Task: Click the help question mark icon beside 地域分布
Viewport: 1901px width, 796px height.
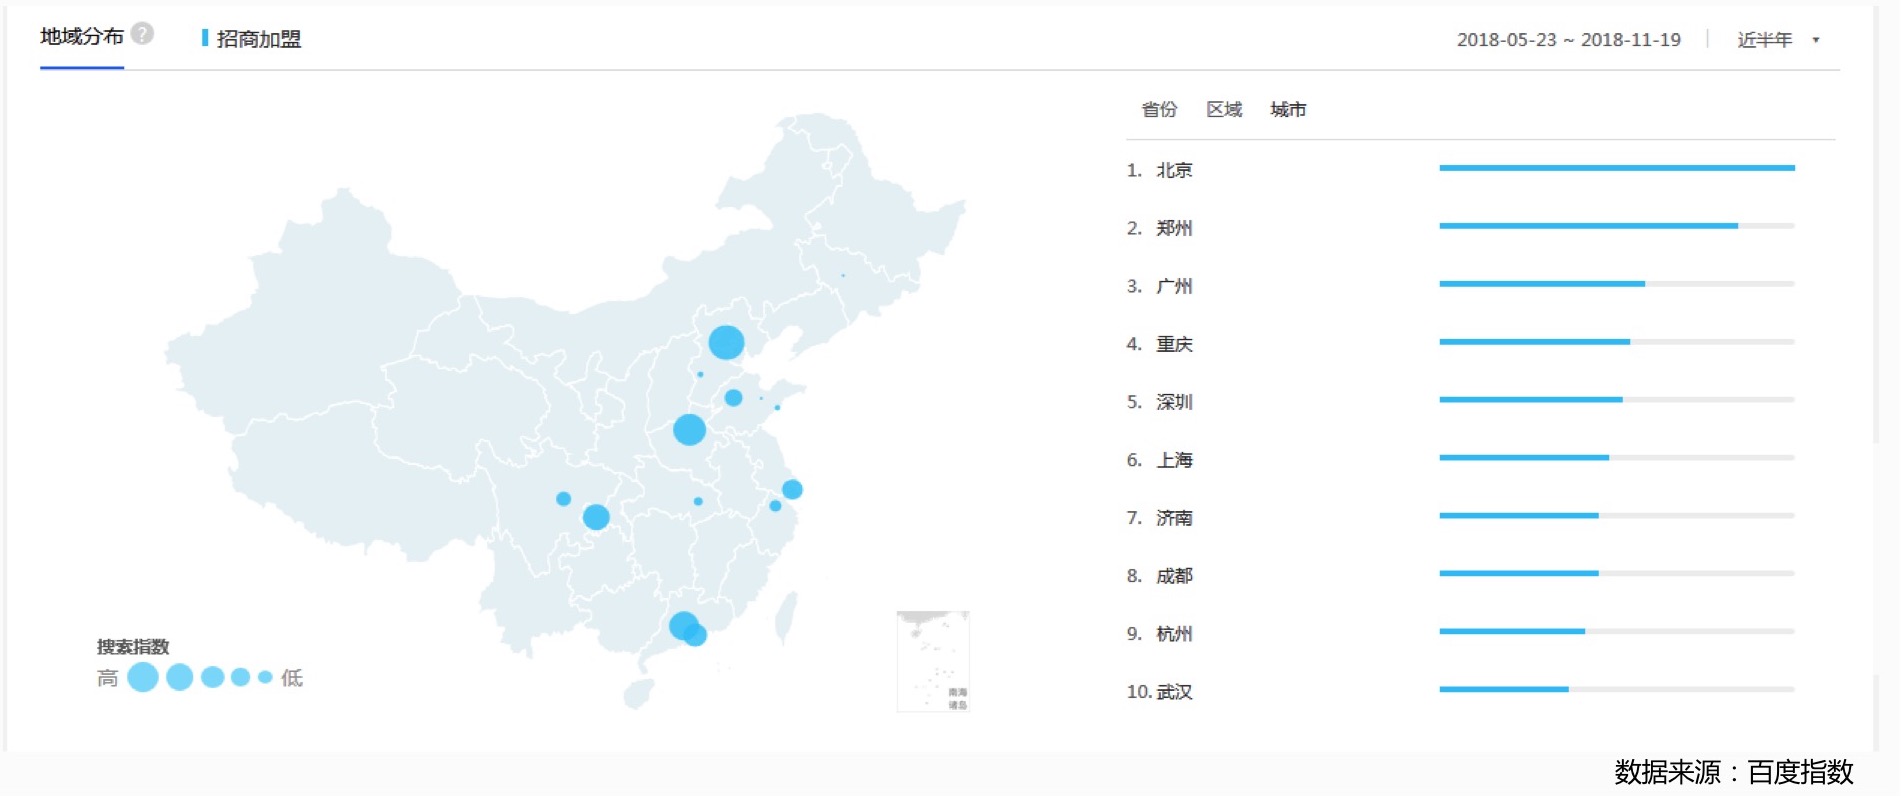Action: pyautogui.click(x=143, y=34)
